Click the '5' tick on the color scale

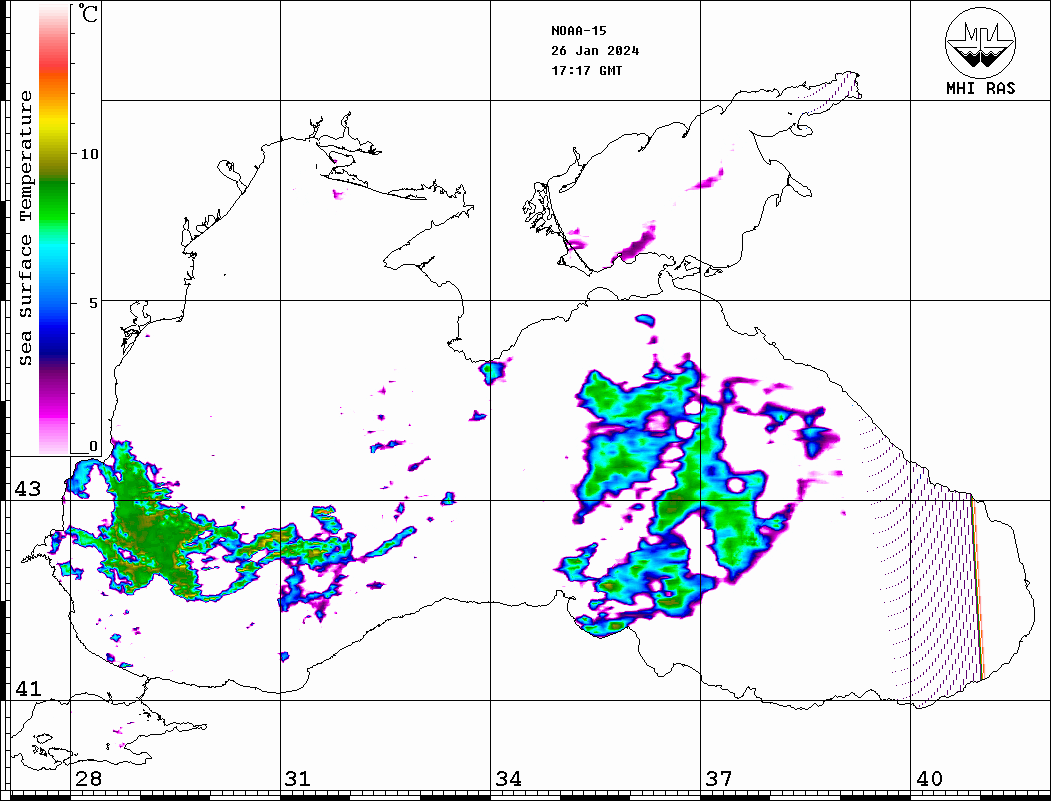tap(92, 303)
